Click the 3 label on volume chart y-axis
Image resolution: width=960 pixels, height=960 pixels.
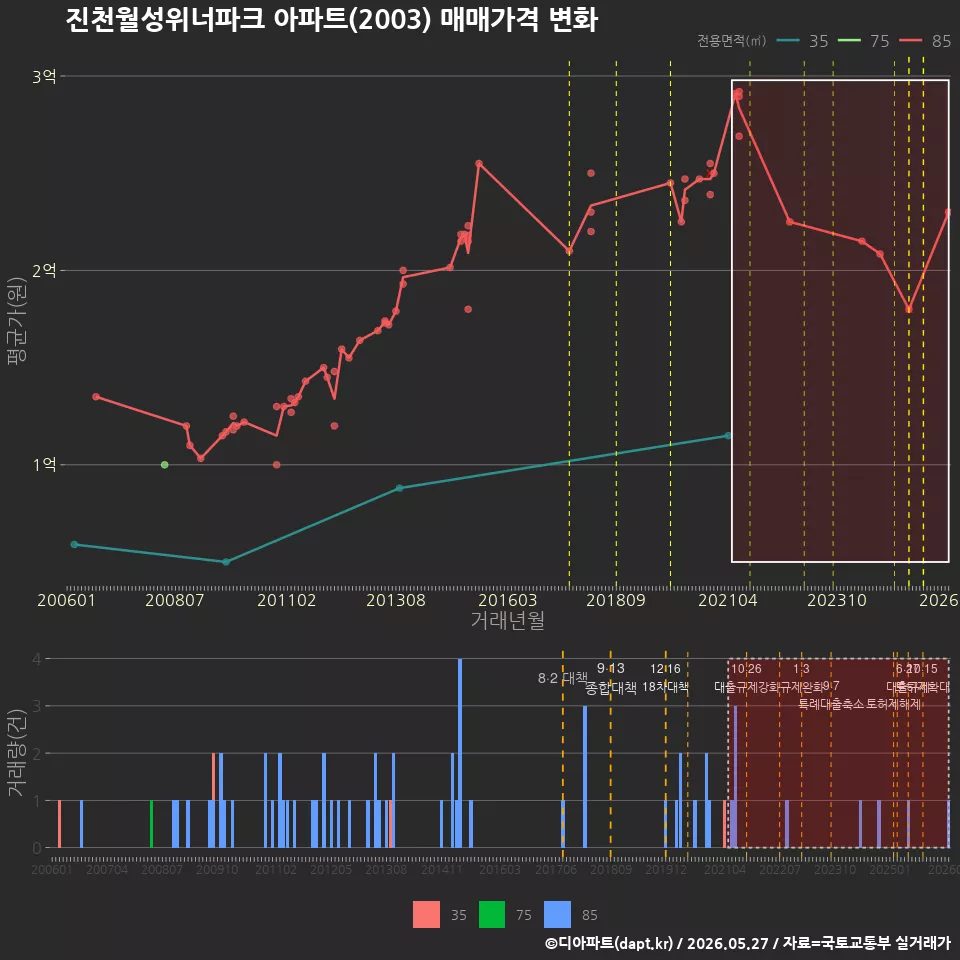click(37, 706)
